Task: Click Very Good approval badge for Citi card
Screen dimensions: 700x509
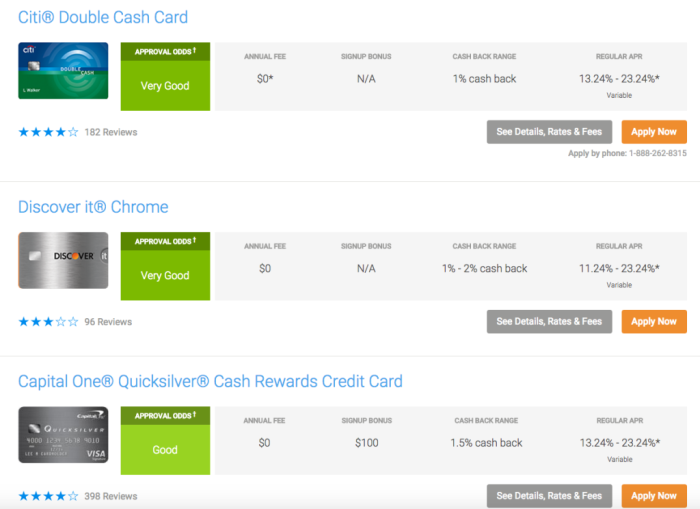Action: [165, 86]
